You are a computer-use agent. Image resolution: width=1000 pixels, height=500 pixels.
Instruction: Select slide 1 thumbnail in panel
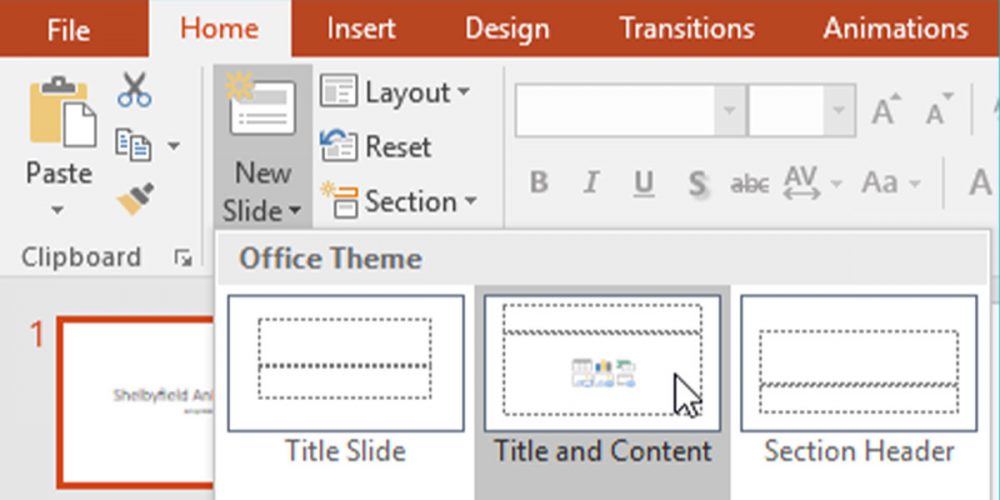click(135, 398)
